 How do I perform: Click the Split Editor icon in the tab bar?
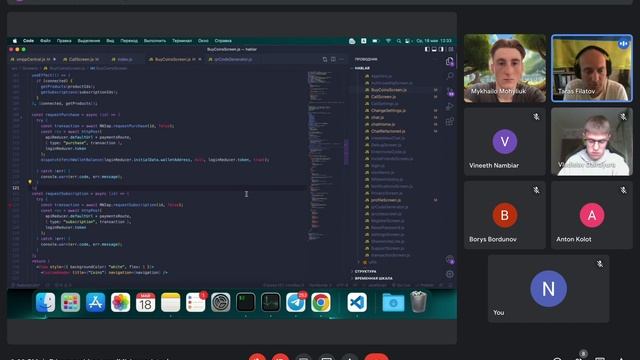[333, 59]
